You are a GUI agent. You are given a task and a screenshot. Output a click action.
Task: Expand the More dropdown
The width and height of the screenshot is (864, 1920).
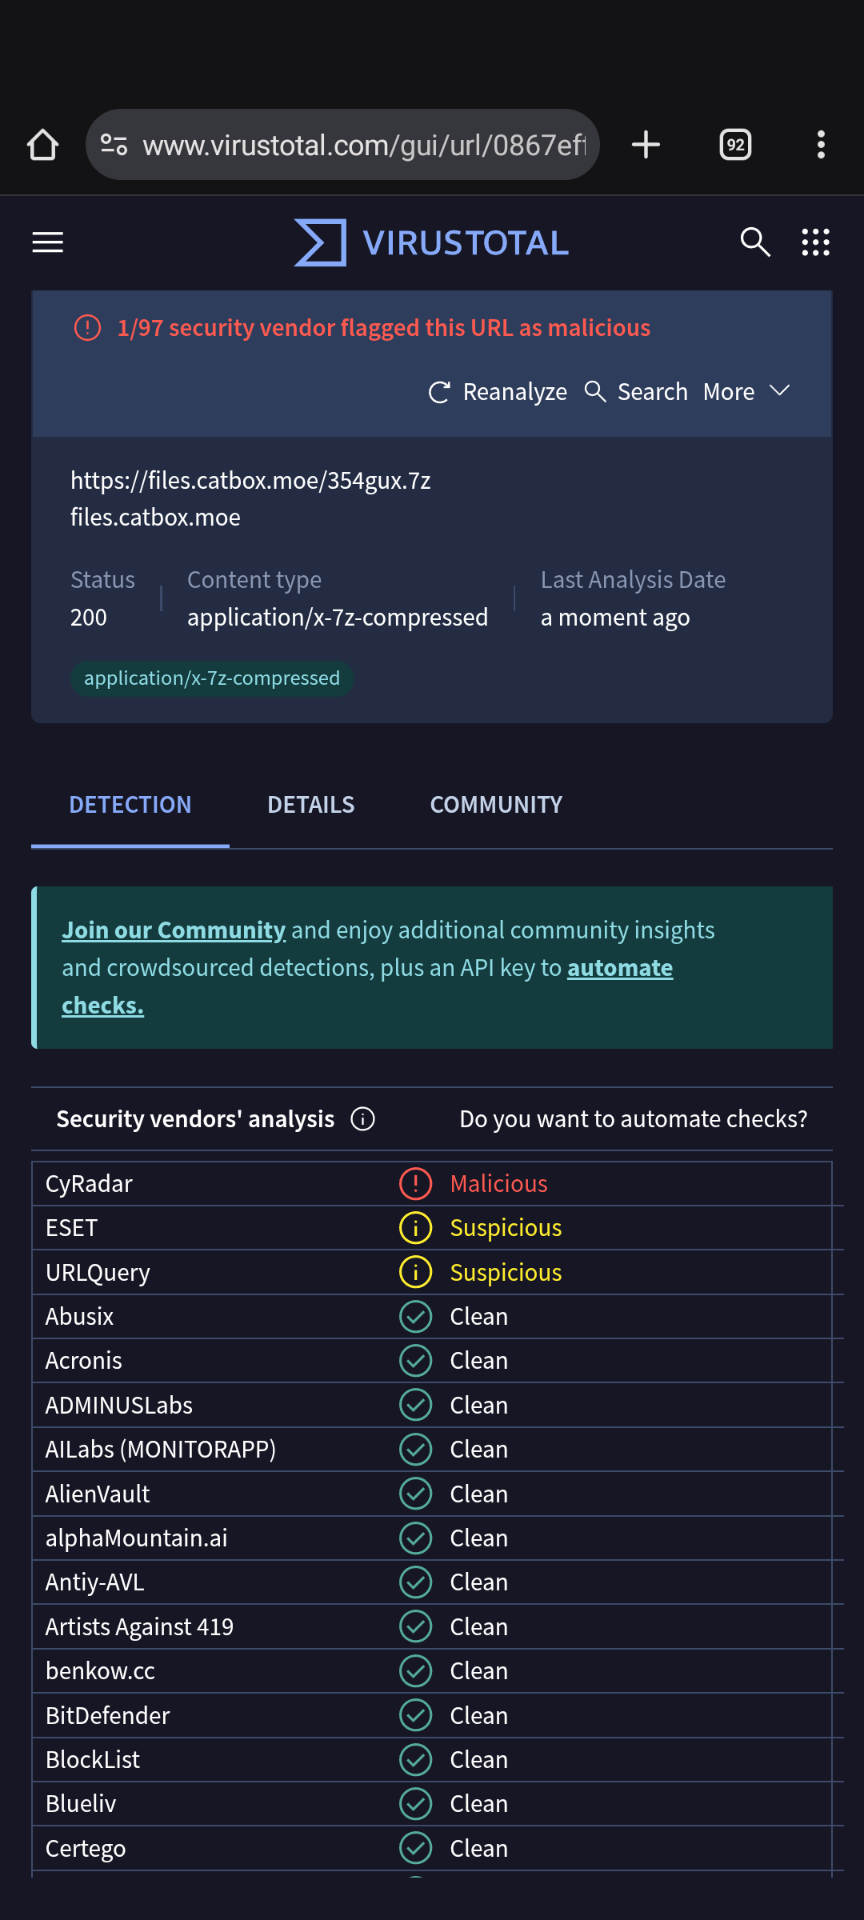pyautogui.click(x=746, y=392)
